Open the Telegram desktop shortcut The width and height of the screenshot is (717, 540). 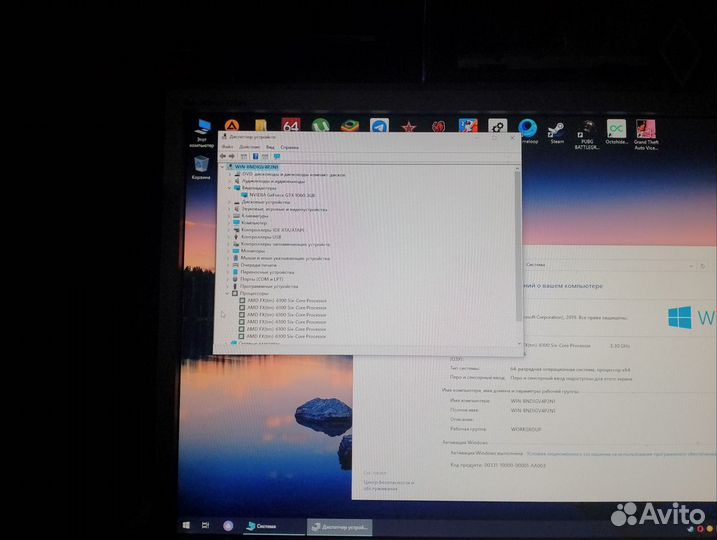pyautogui.click(x=379, y=126)
